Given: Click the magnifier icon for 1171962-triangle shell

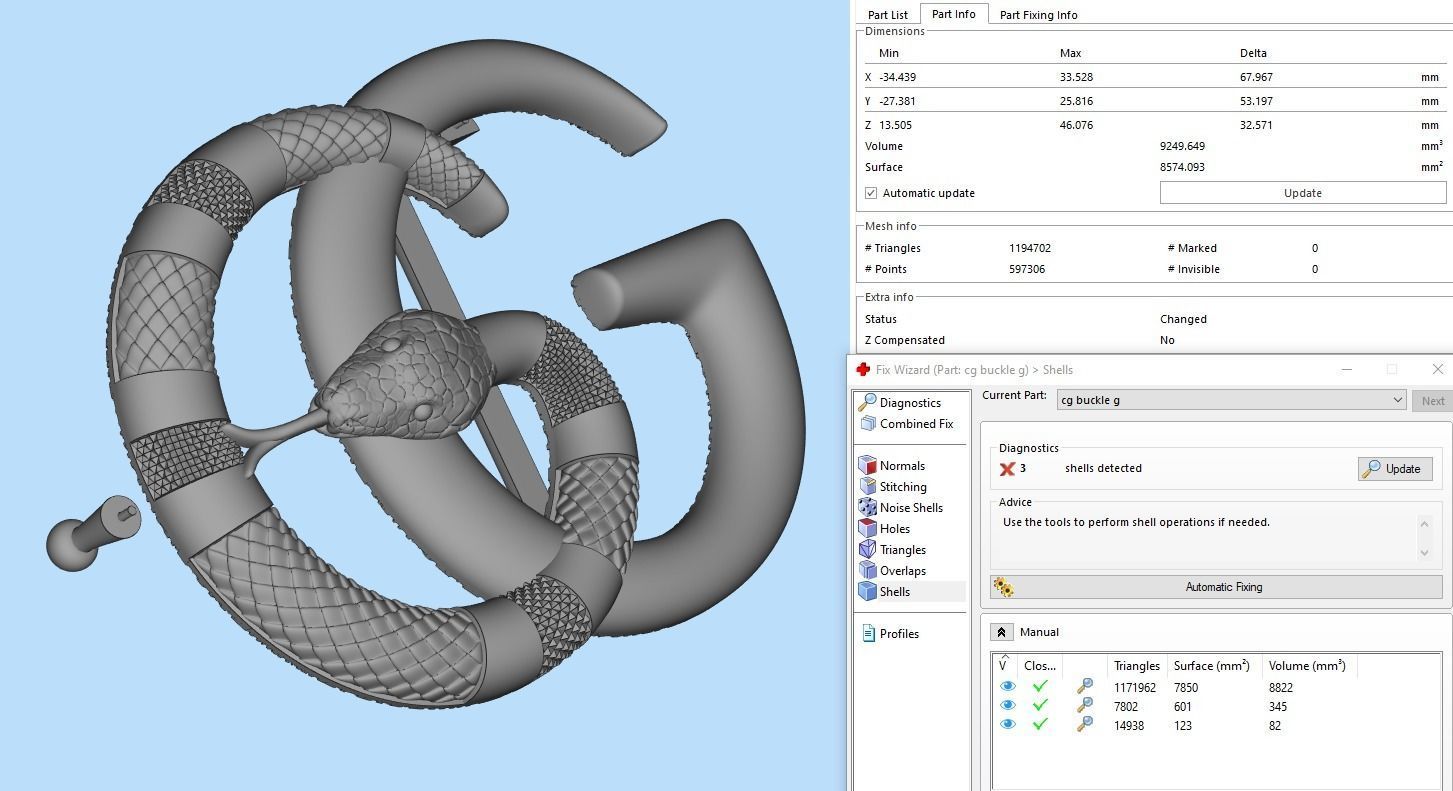Looking at the screenshot, I should coord(1085,687).
